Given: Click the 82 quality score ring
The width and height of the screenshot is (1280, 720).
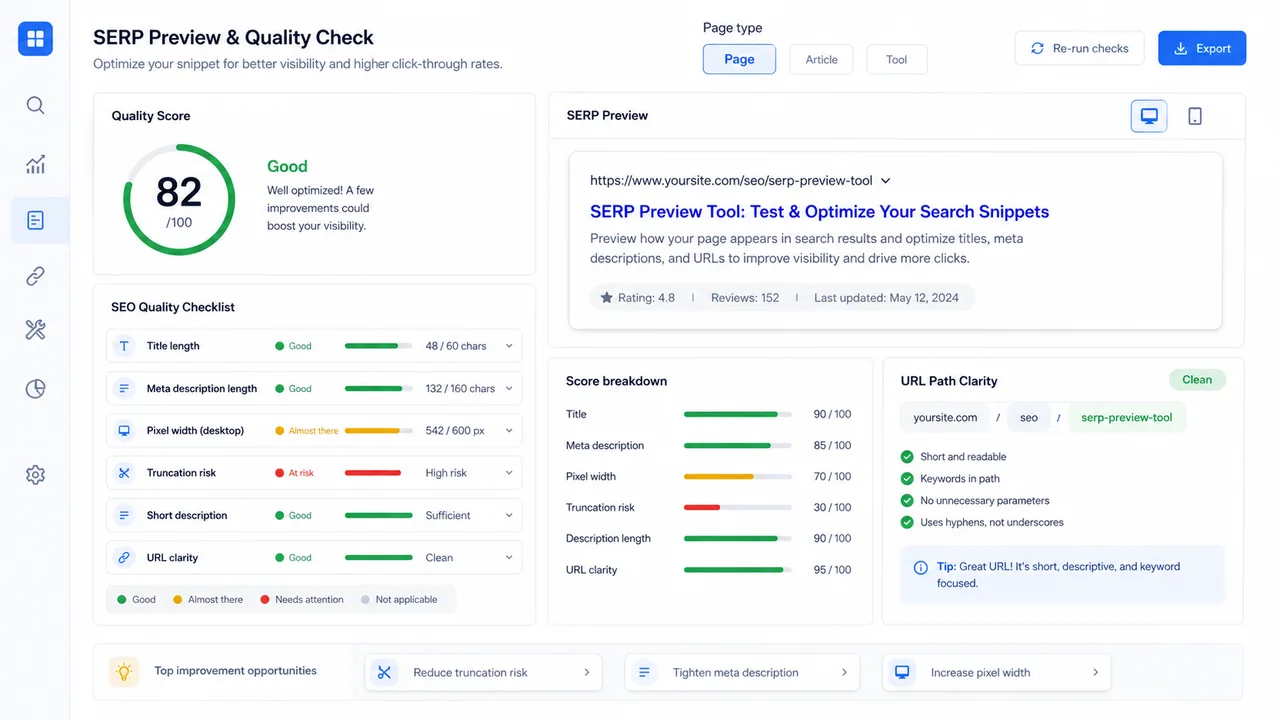Looking at the screenshot, I should [179, 199].
